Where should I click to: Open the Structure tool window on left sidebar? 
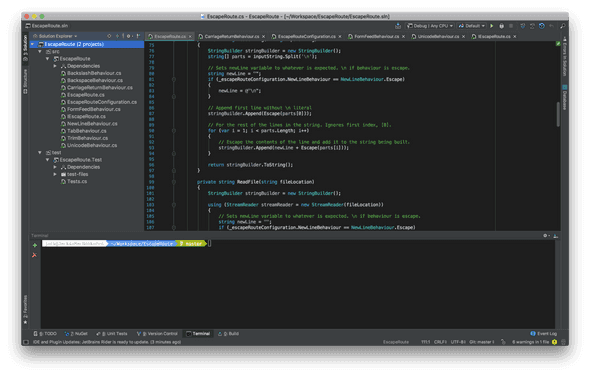pyautogui.click(x=25, y=81)
